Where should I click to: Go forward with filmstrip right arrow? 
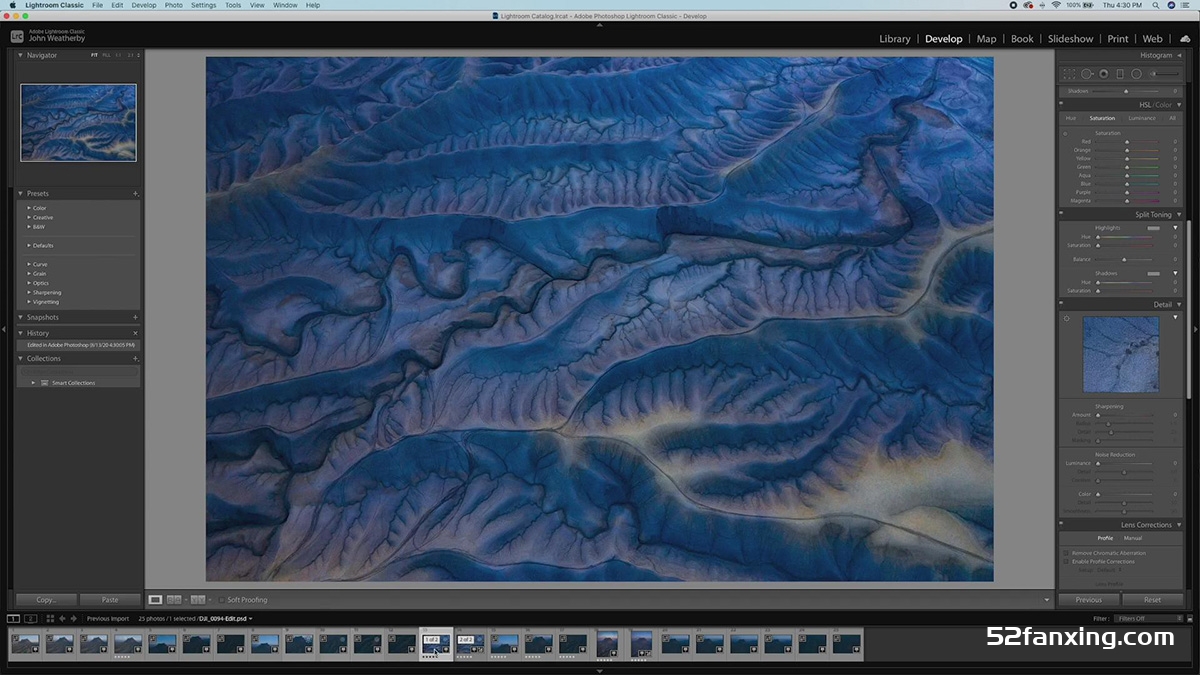(x=73, y=619)
